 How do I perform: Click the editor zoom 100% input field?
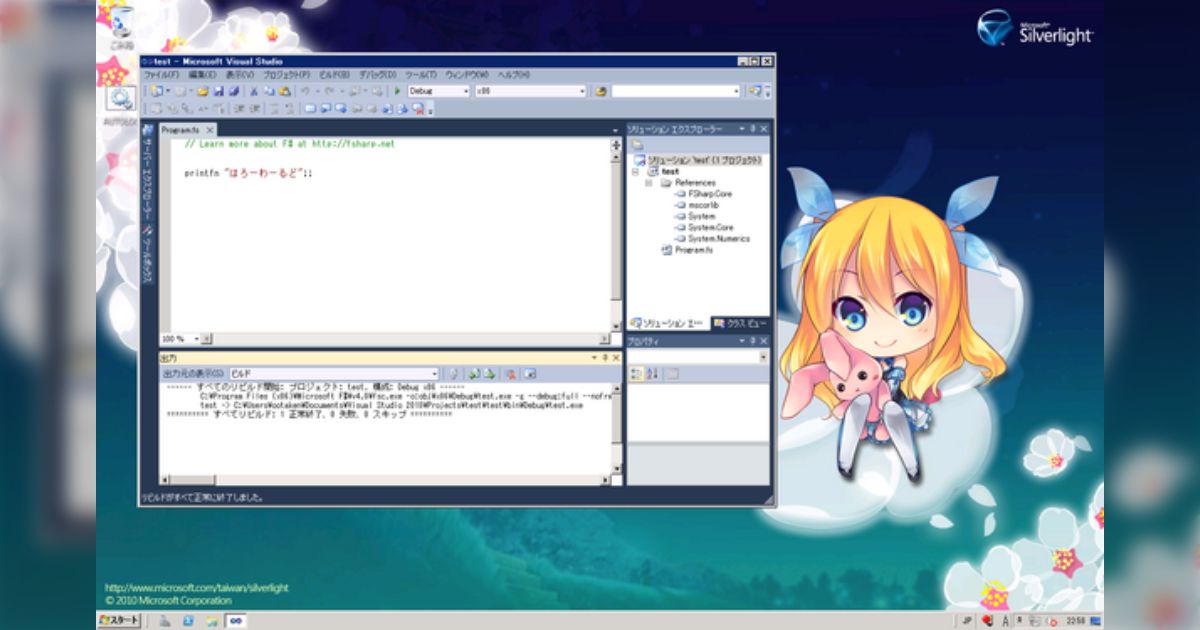coord(174,339)
